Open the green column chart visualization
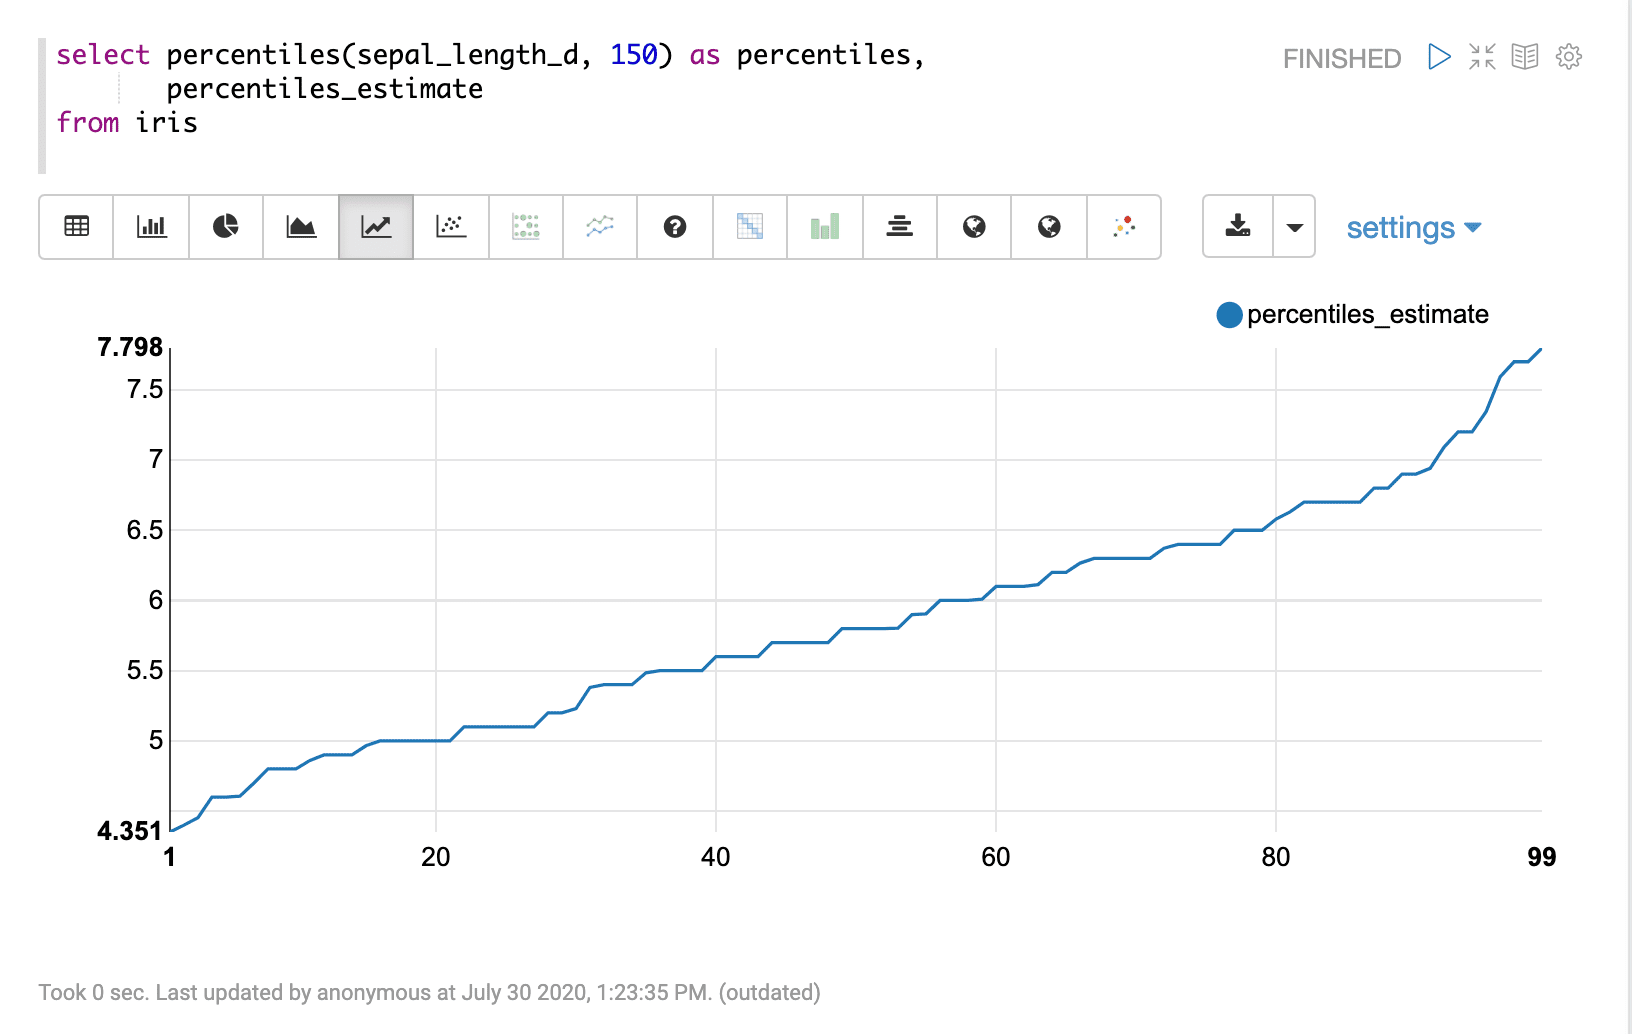Viewport: 1632px width, 1034px height. (x=825, y=227)
